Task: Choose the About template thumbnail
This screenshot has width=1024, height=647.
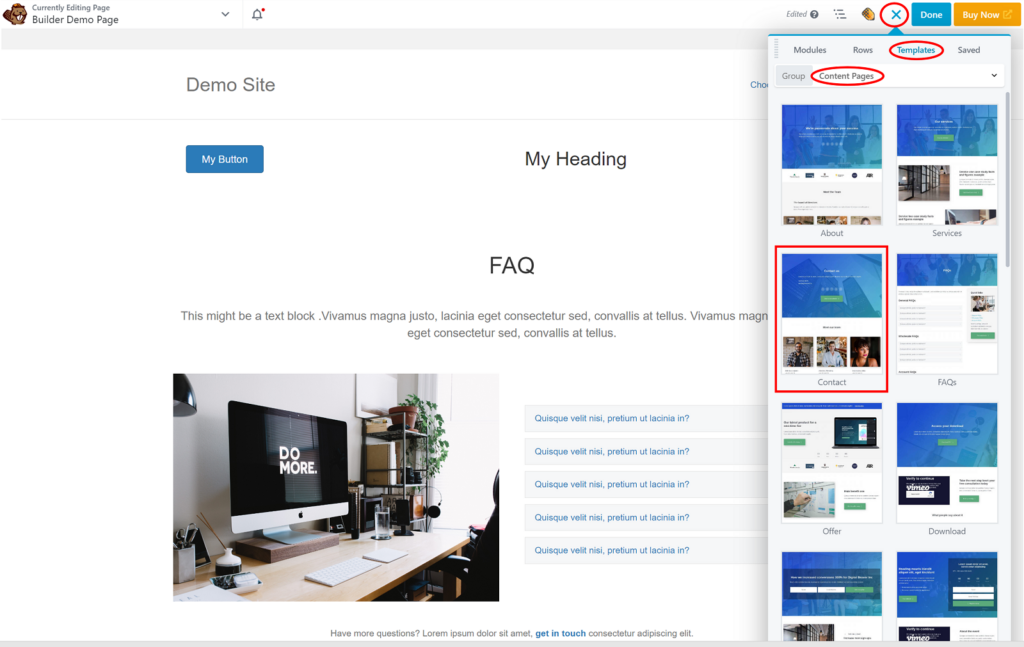Action: [x=831, y=165]
